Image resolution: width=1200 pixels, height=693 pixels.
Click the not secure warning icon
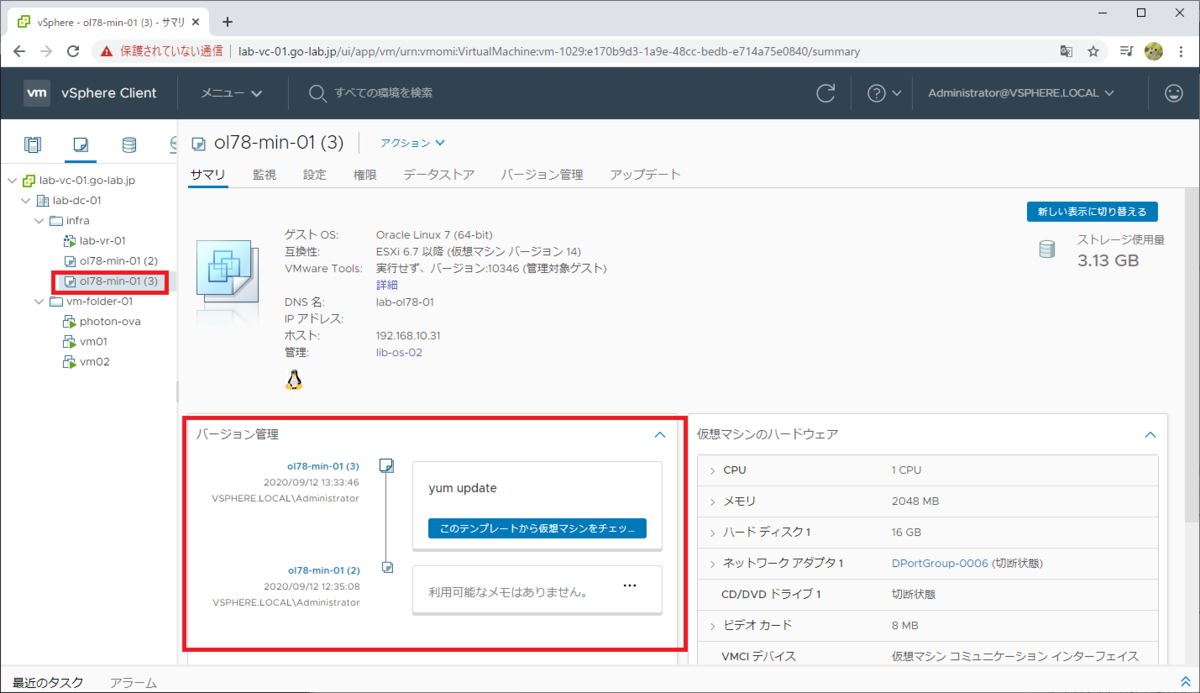pyautogui.click(x=106, y=51)
